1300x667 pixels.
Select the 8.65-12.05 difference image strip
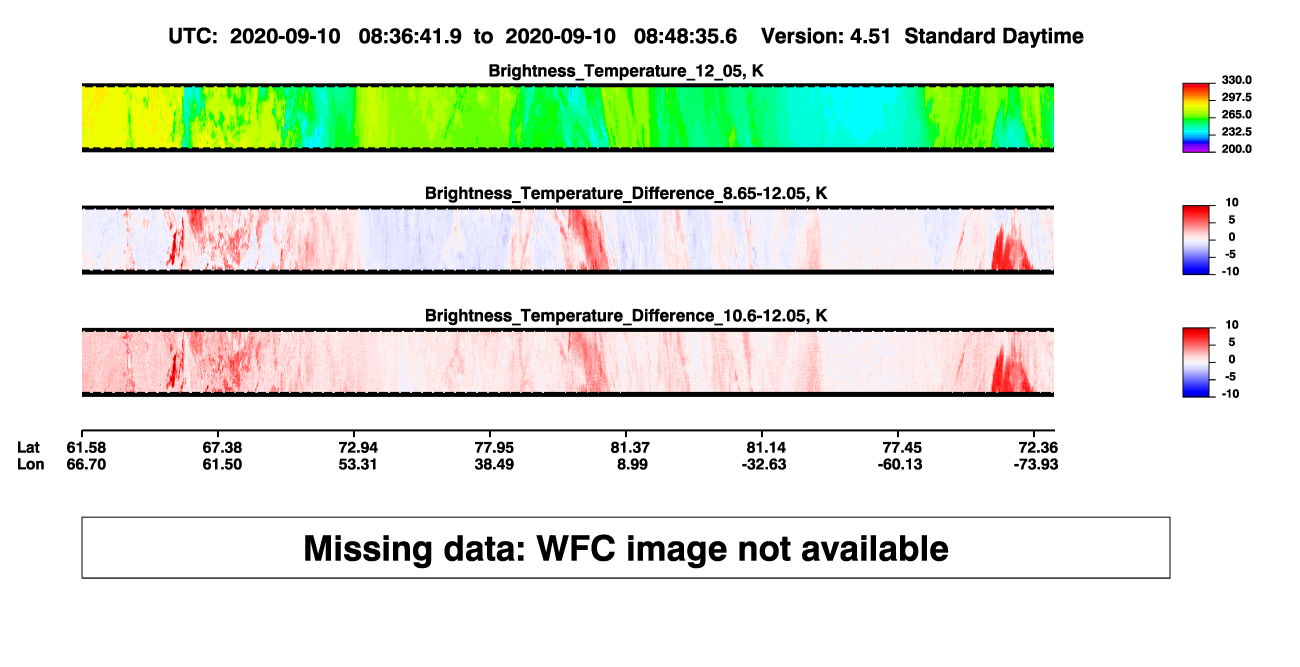tap(568, 240)
